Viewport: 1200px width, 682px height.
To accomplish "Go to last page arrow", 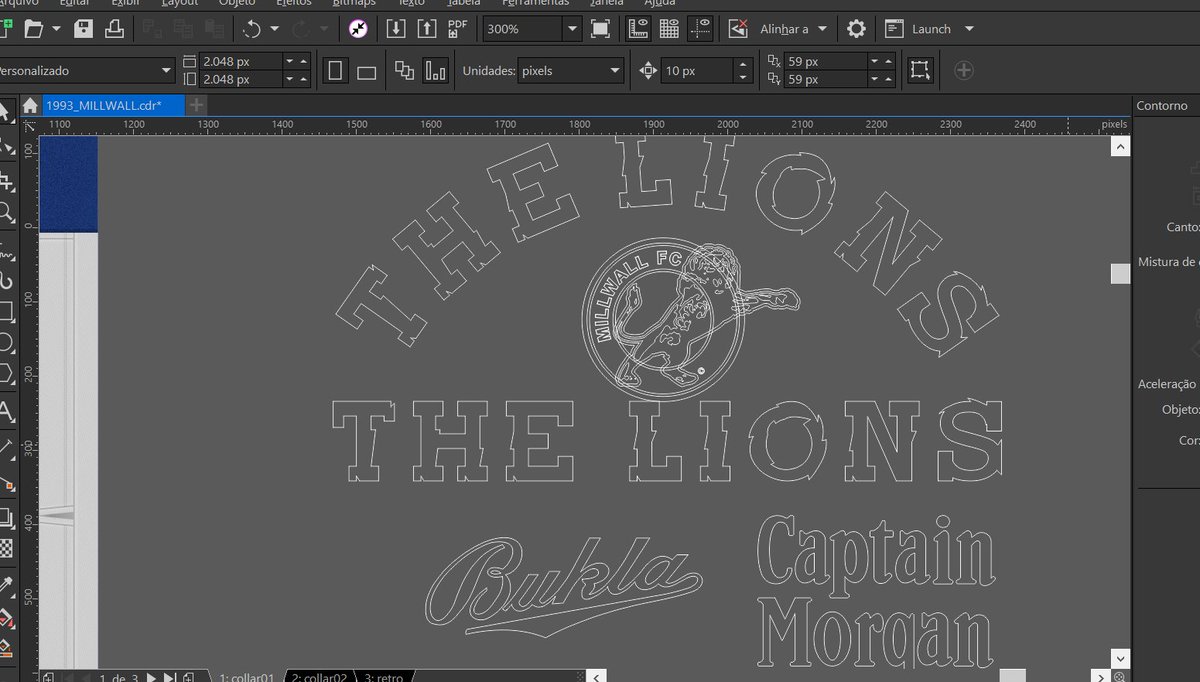I will 170,677.
